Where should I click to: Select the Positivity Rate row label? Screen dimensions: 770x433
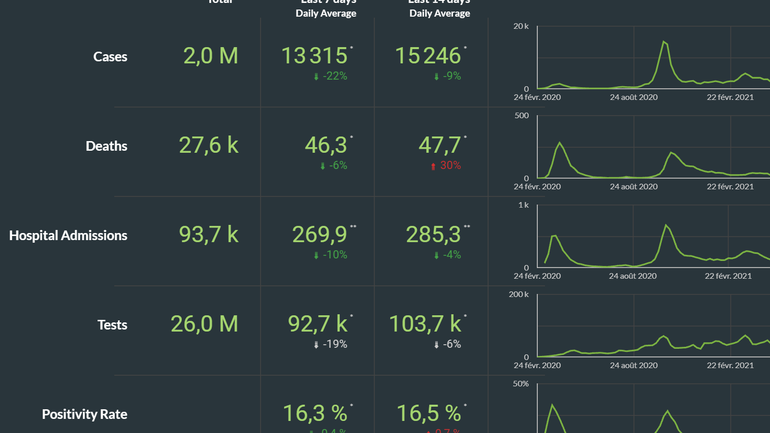(x=85, y=414)
